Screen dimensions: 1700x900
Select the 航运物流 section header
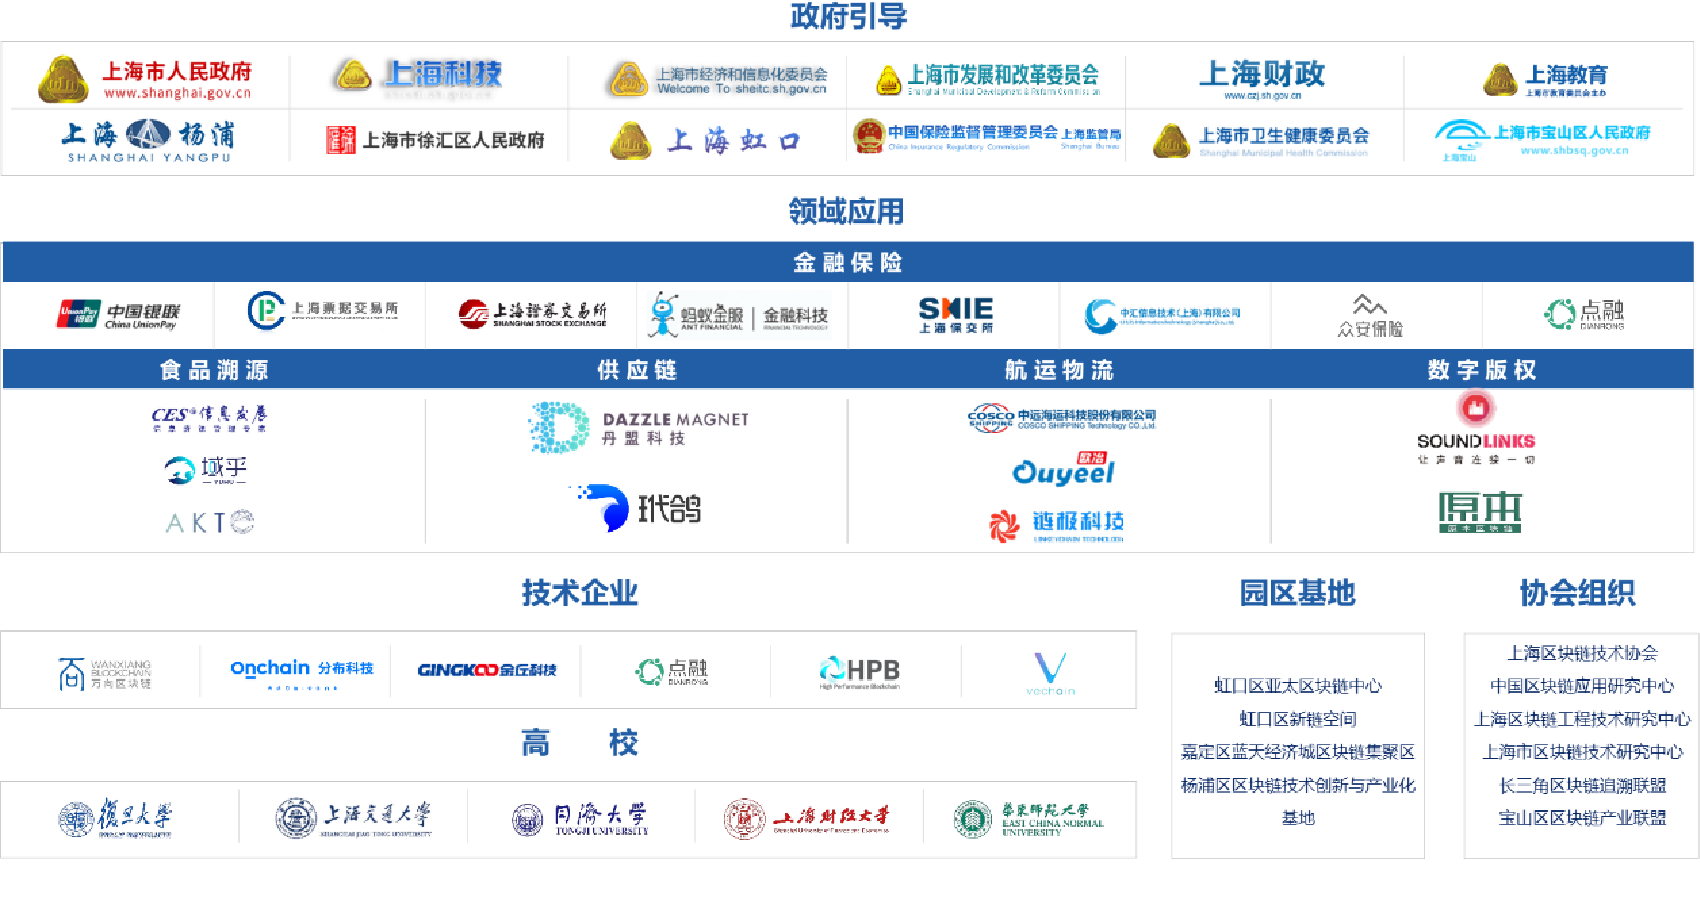tap(1060, 370)
